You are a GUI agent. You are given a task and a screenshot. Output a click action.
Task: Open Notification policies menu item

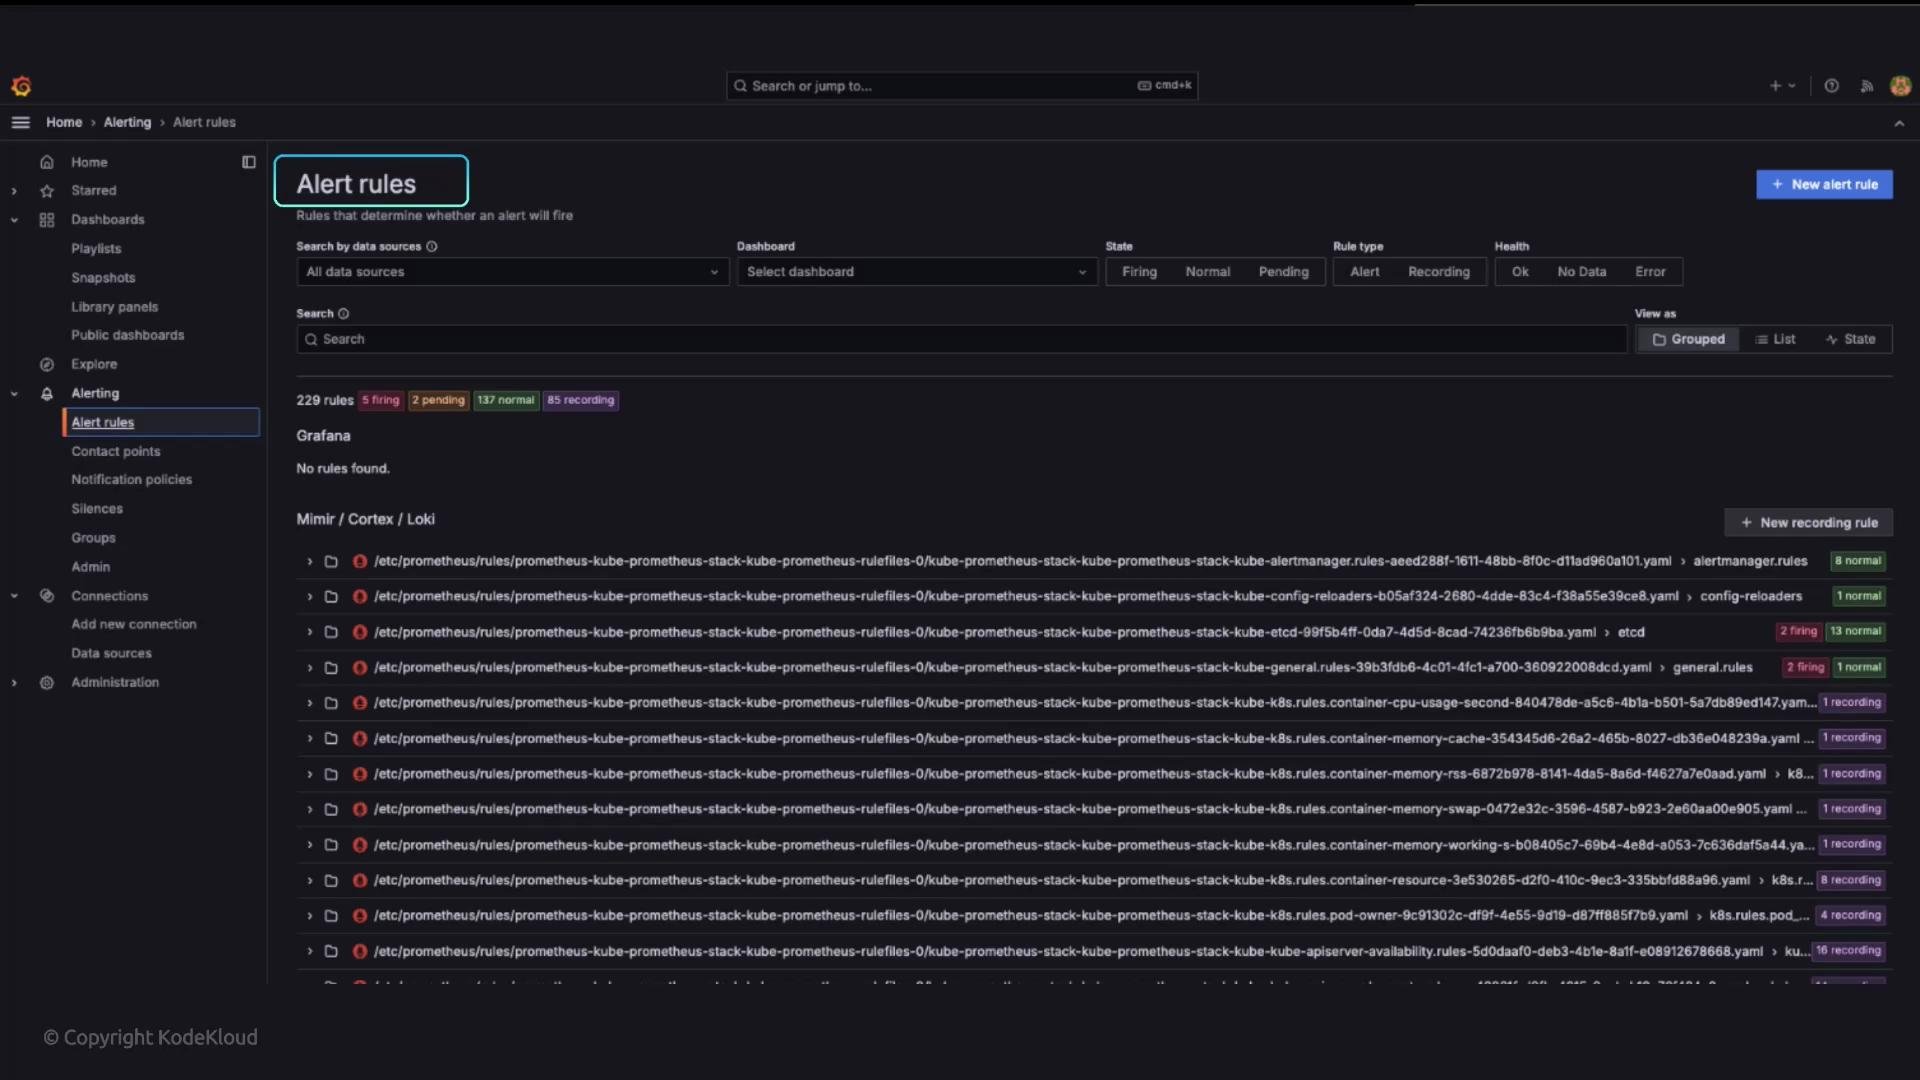[x=131, y=480]
